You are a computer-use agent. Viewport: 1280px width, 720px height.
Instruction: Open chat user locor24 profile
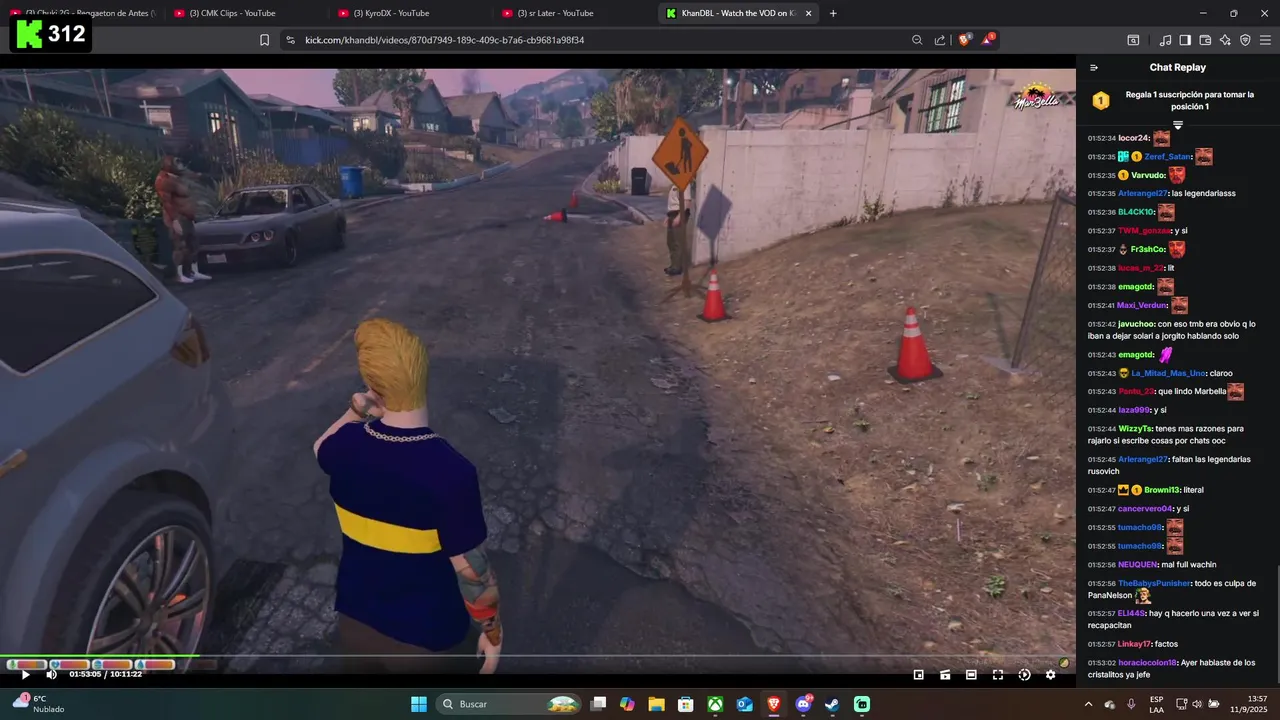point(1133,138)
